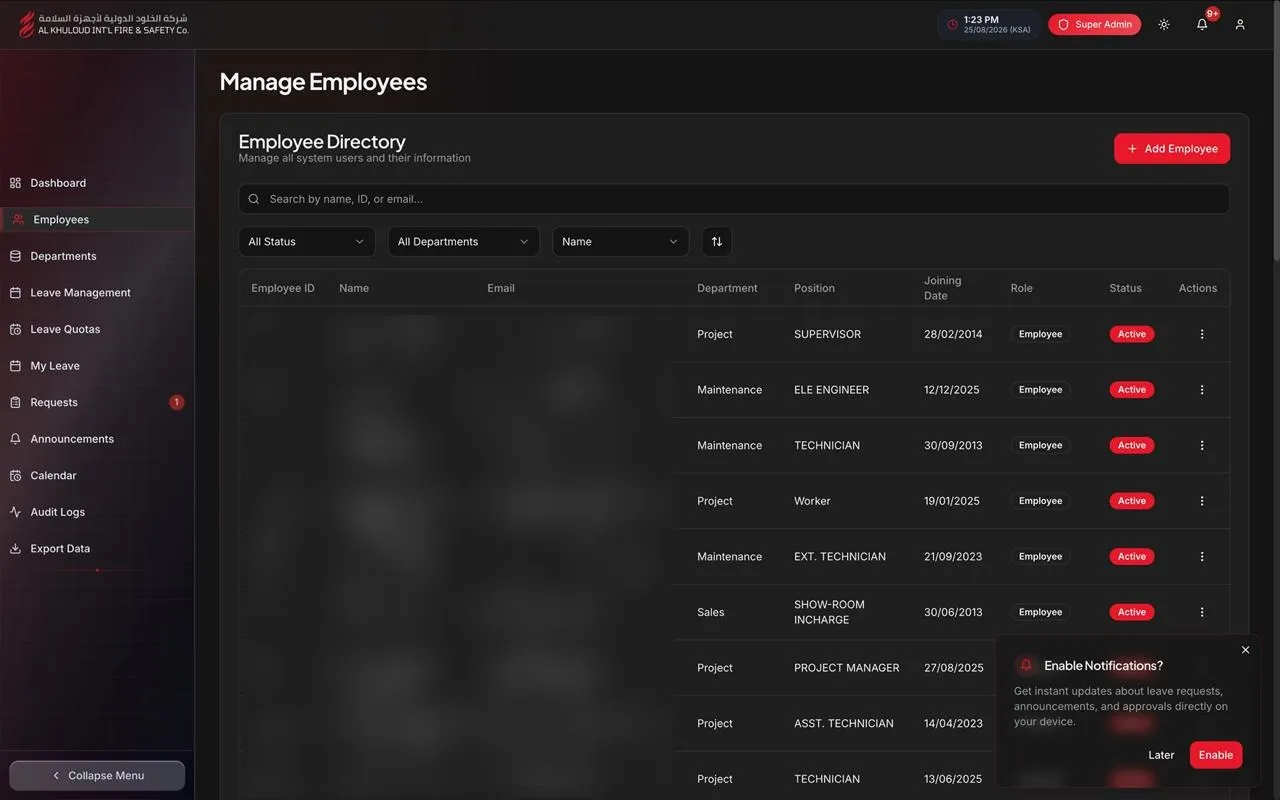Select Employees in the sidebar
1280x800 pixels.
pyautogui.click(x=97, y=220)
